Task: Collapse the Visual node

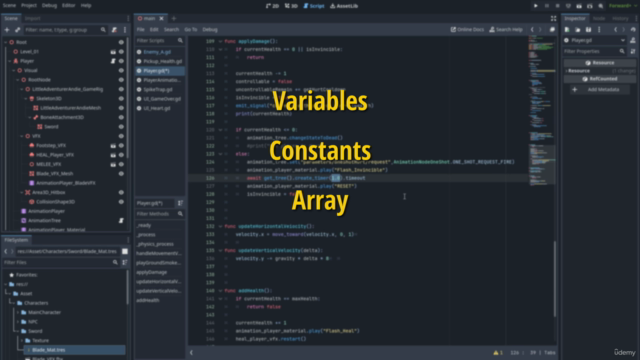Action: 14,70
